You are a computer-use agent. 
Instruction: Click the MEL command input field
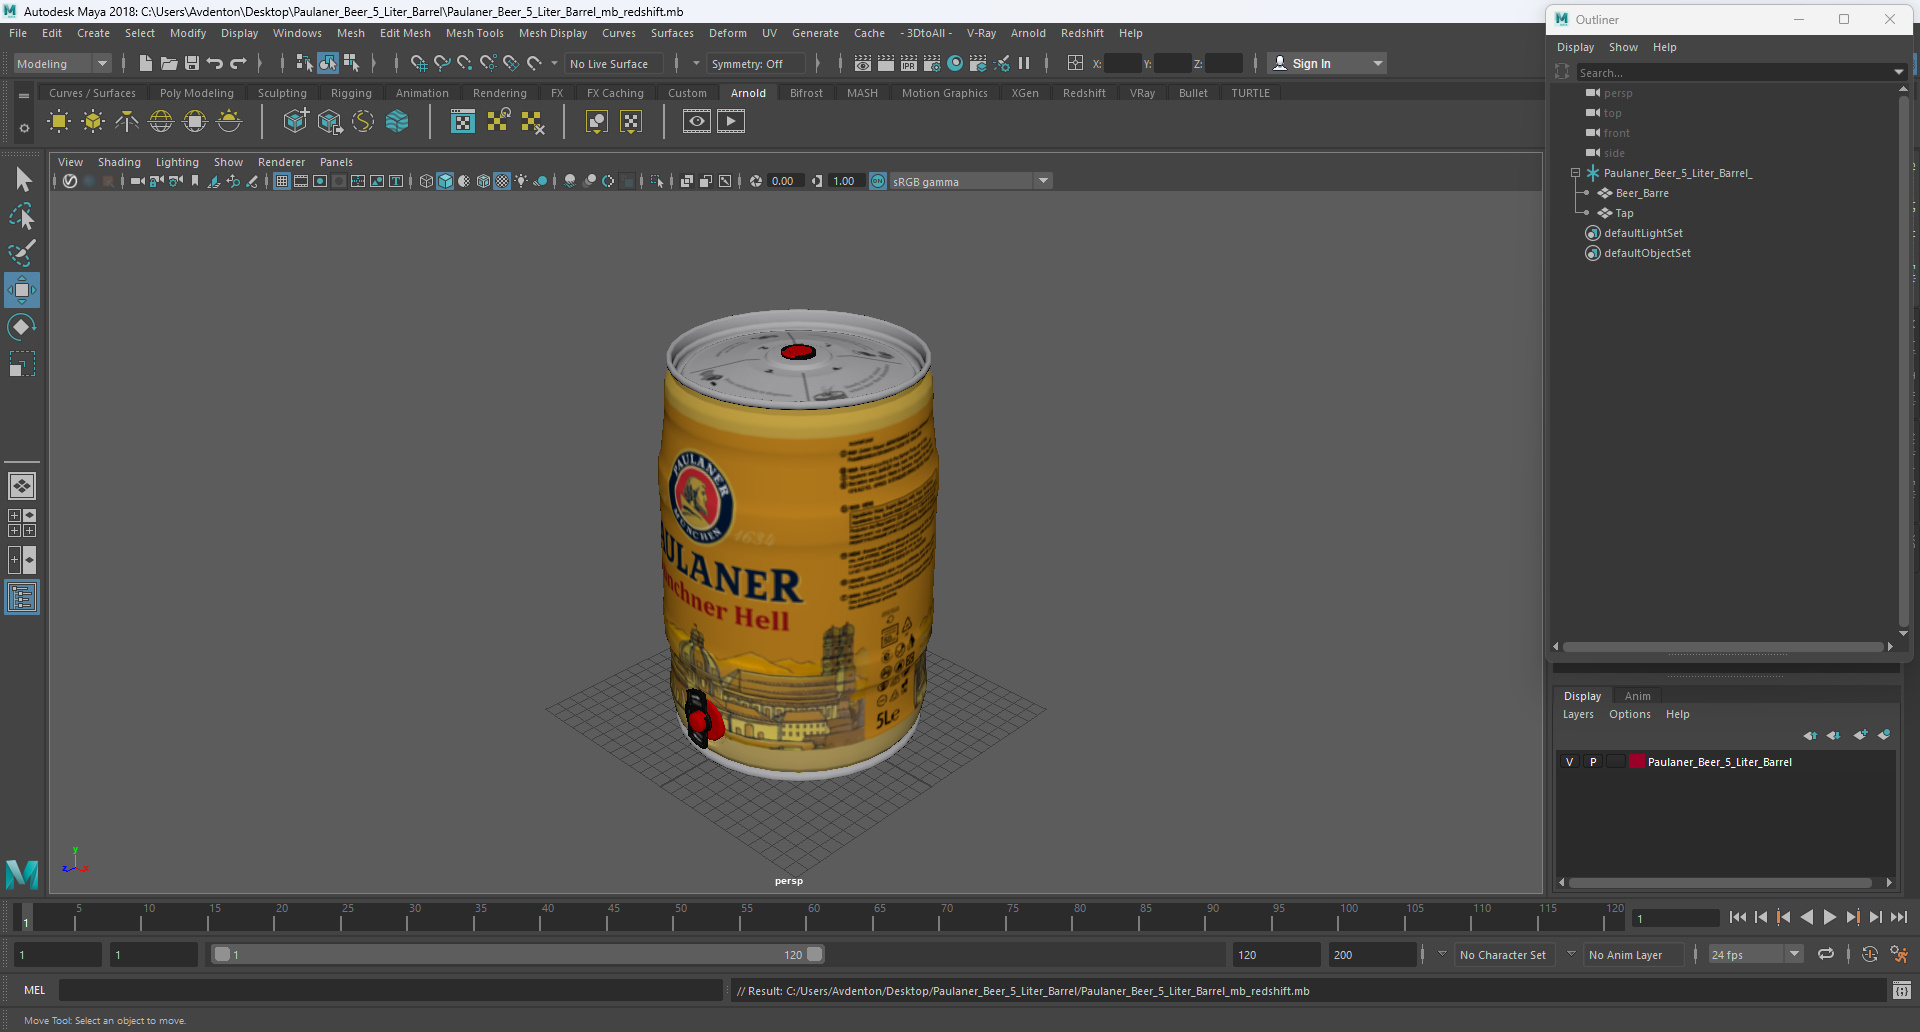[390, 990]
